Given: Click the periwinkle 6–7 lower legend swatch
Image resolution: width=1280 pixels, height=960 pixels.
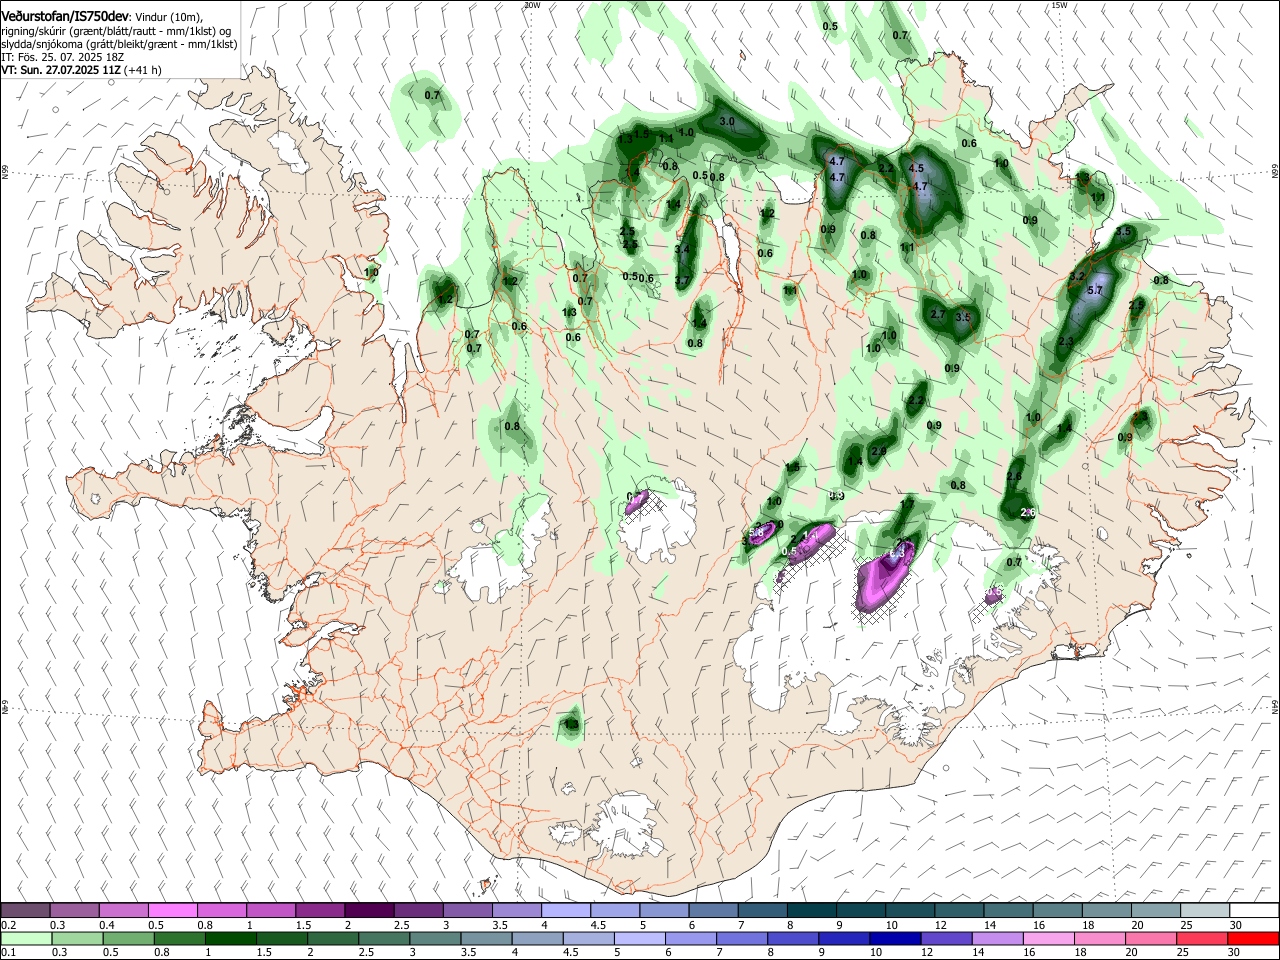Looking at the screenshot, I should tap(691, 939).
